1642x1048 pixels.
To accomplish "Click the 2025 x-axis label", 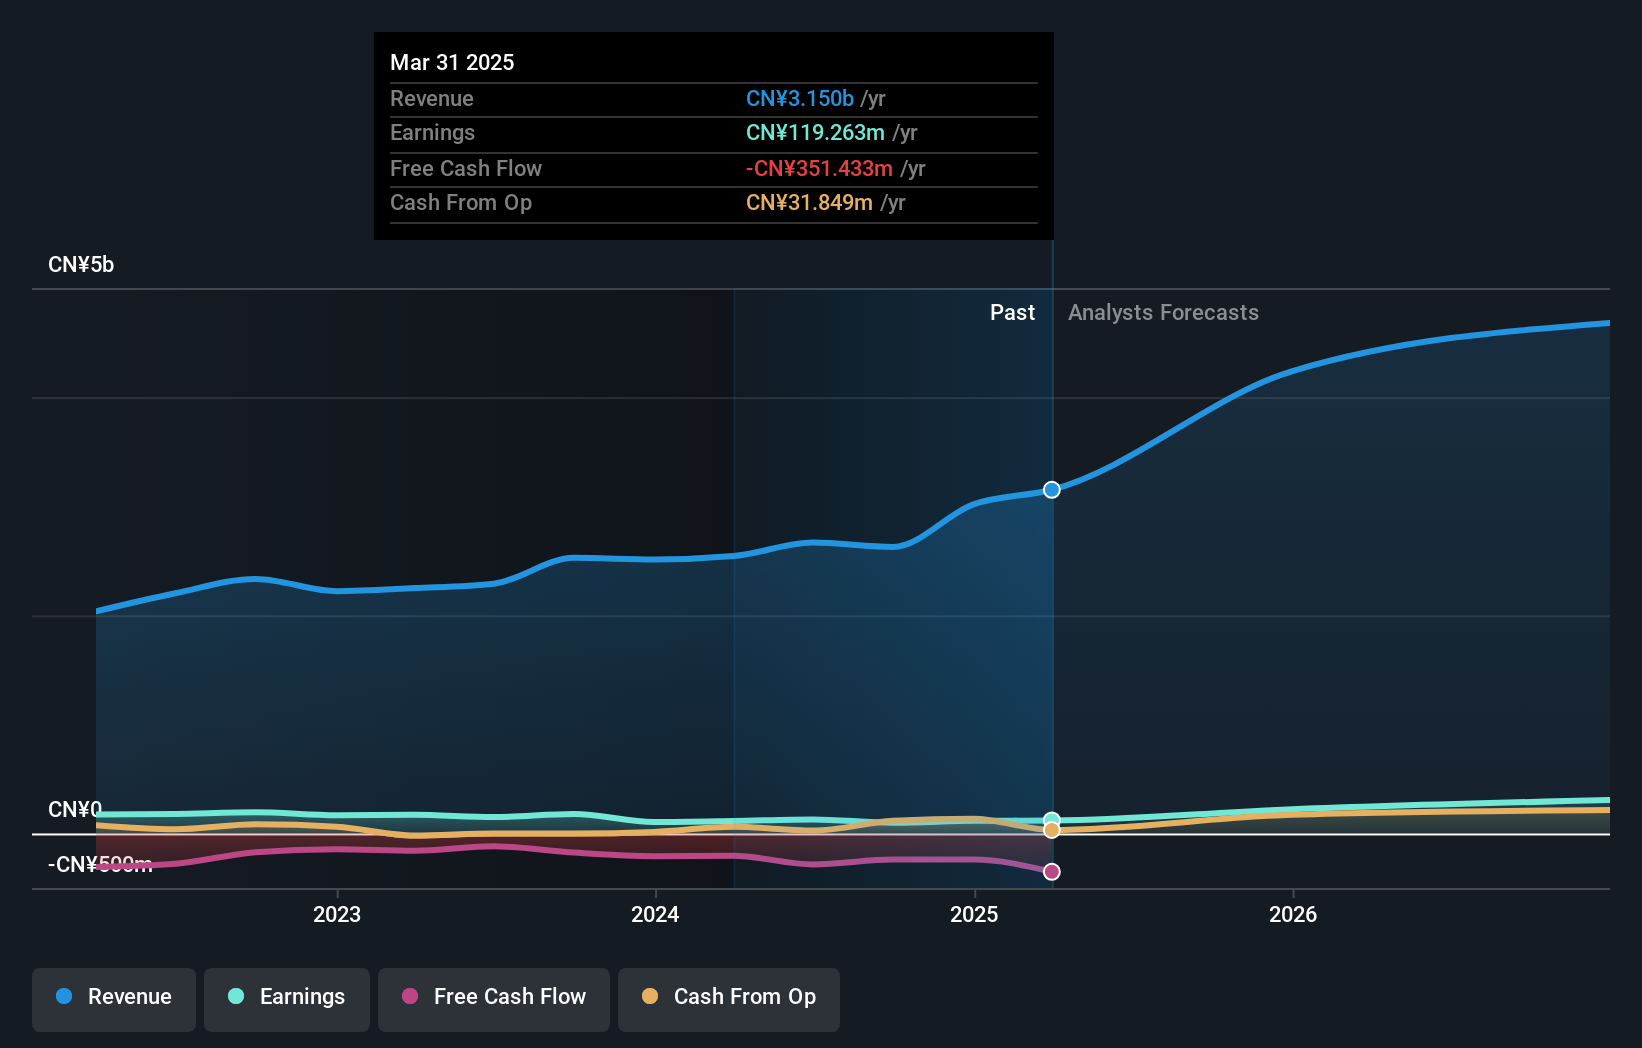I will click(974, 914).
